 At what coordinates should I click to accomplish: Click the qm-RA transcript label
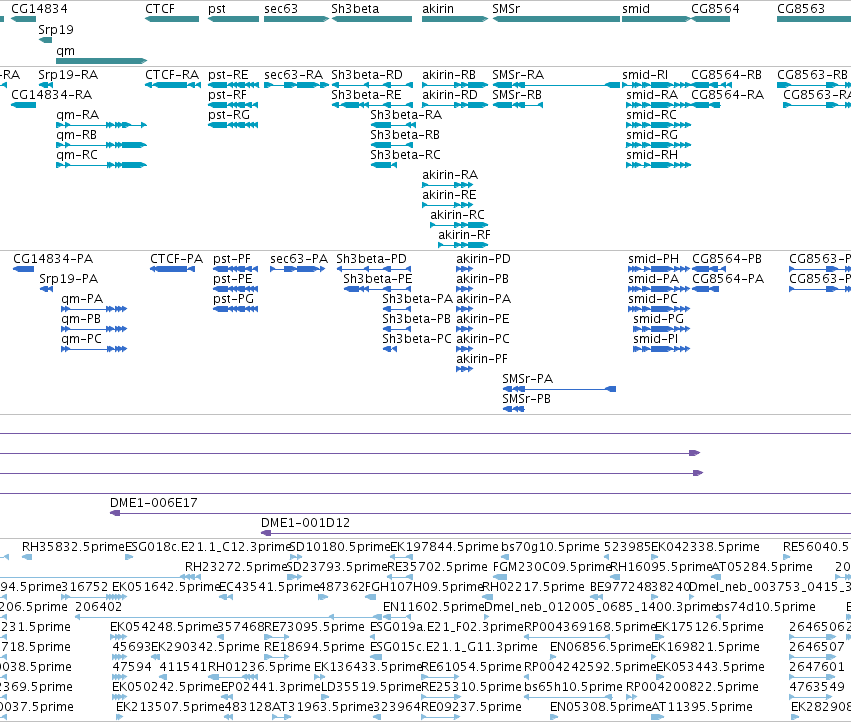pos(78,115)
